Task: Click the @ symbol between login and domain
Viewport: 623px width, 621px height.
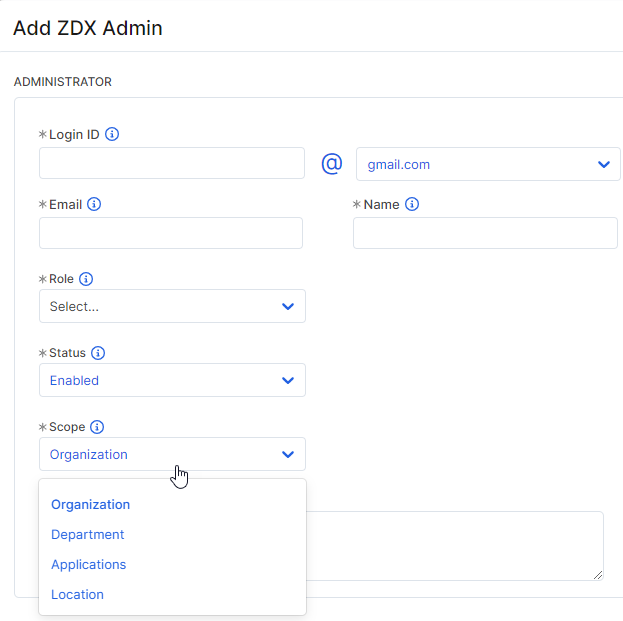Action: click(x=331, y=164)
